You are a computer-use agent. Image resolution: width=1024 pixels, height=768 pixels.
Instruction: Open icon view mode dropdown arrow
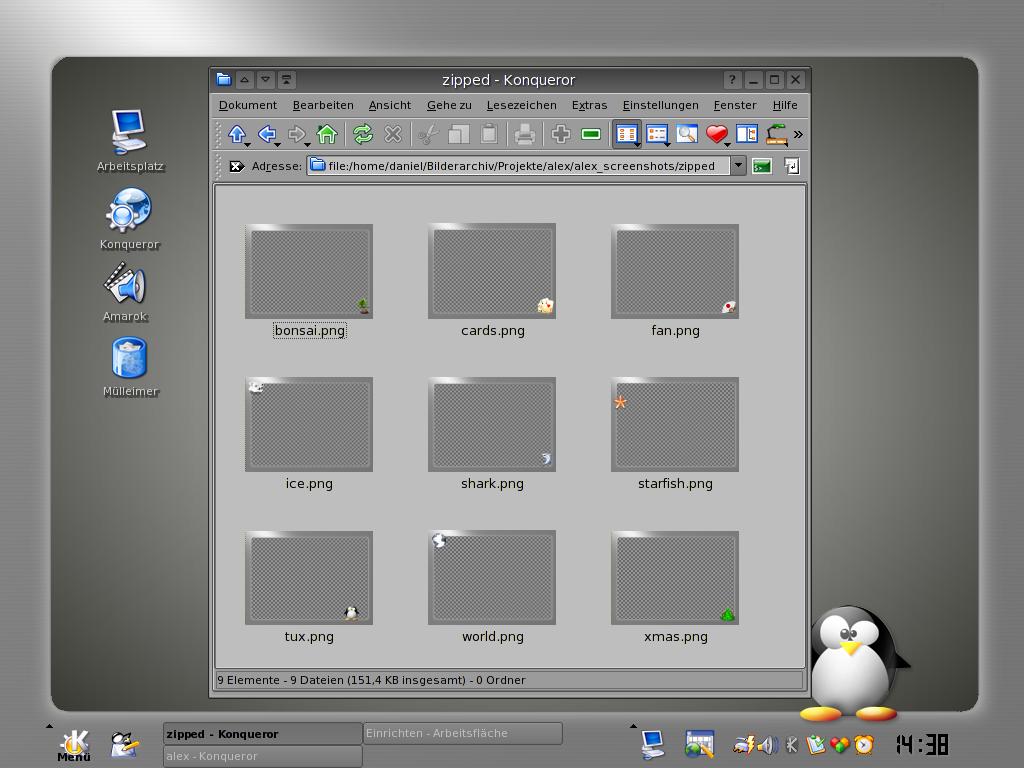pos(637,144)
